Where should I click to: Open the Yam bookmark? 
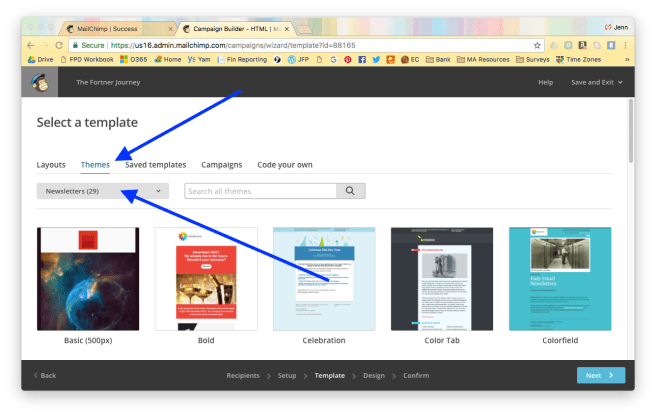point(199,59)
